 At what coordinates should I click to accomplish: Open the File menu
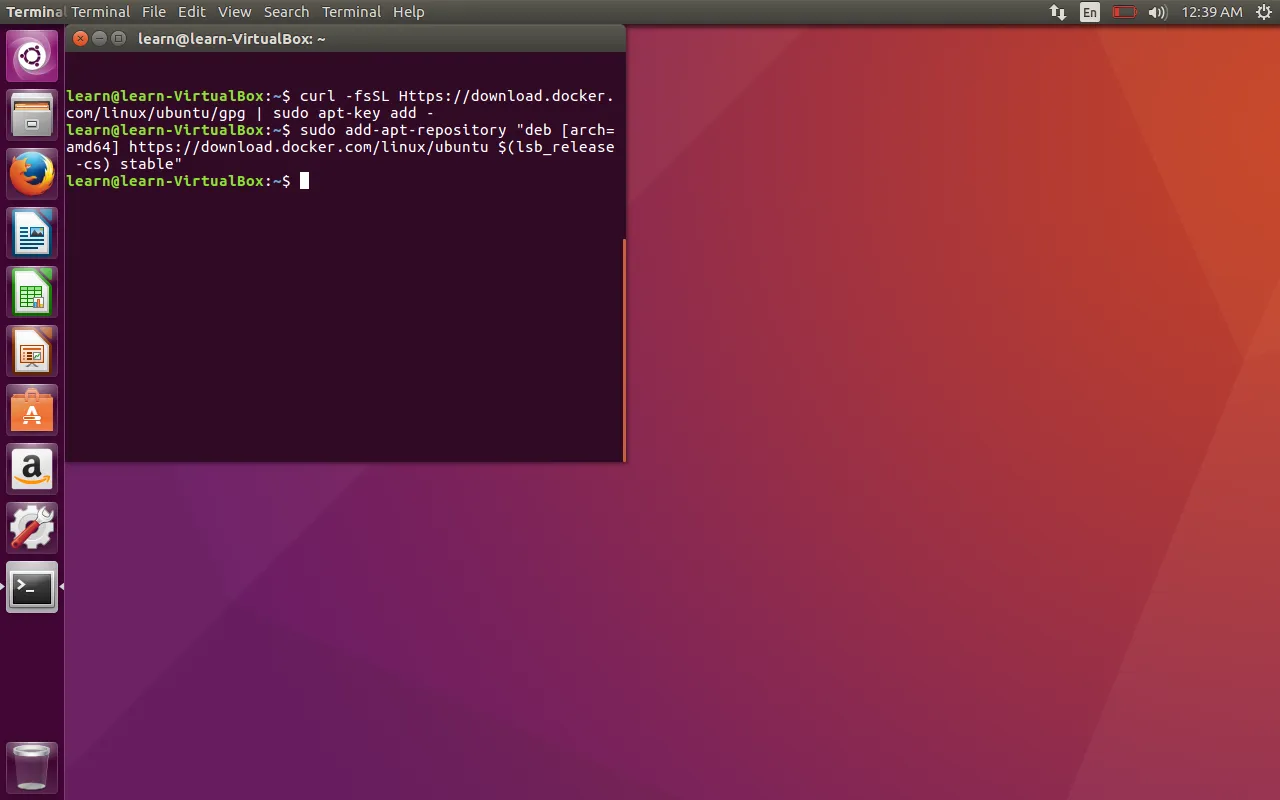pos(153,12)
